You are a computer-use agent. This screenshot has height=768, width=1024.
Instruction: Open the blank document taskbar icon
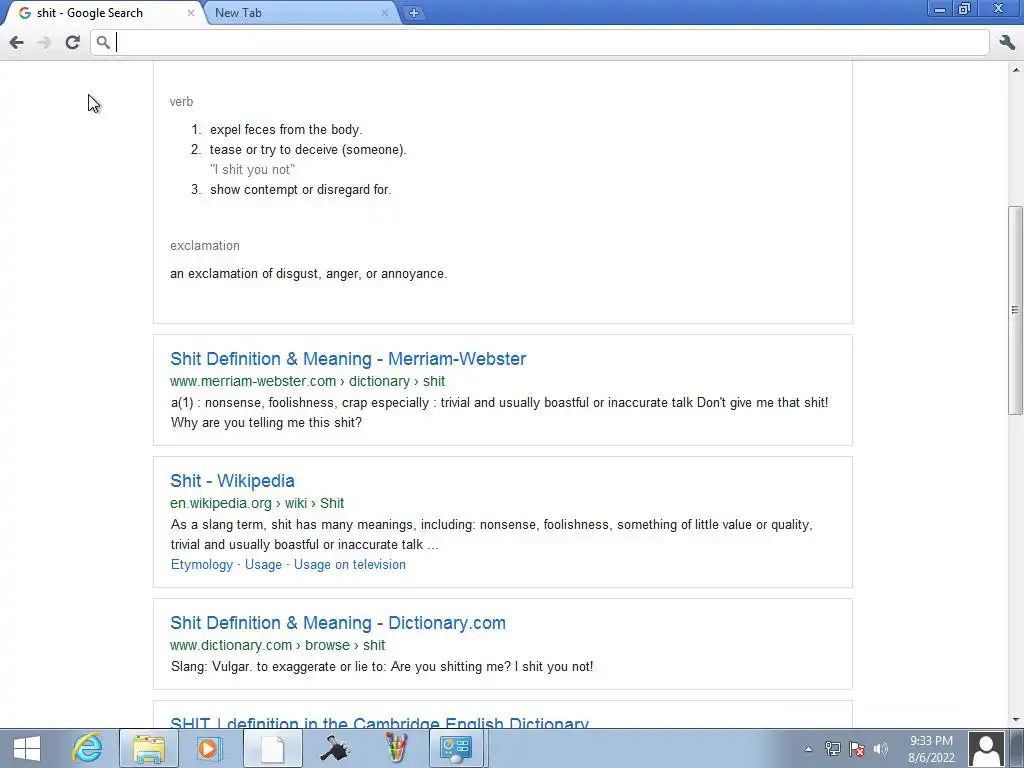(x=272, y=748)
